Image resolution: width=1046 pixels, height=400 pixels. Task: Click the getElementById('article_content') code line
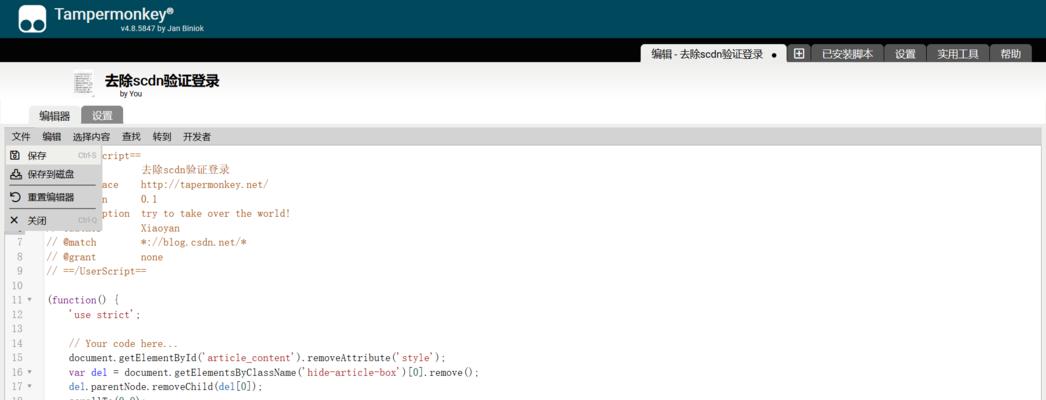point(257,357)
